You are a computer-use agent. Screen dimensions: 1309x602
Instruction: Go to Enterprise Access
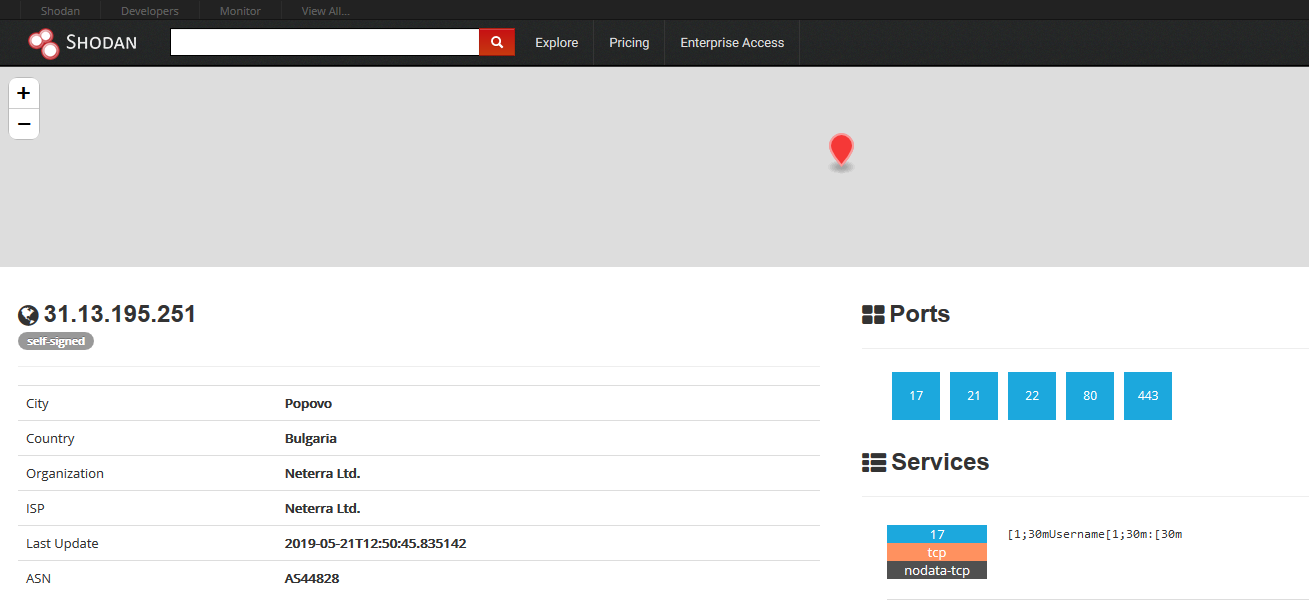(732, 43)
